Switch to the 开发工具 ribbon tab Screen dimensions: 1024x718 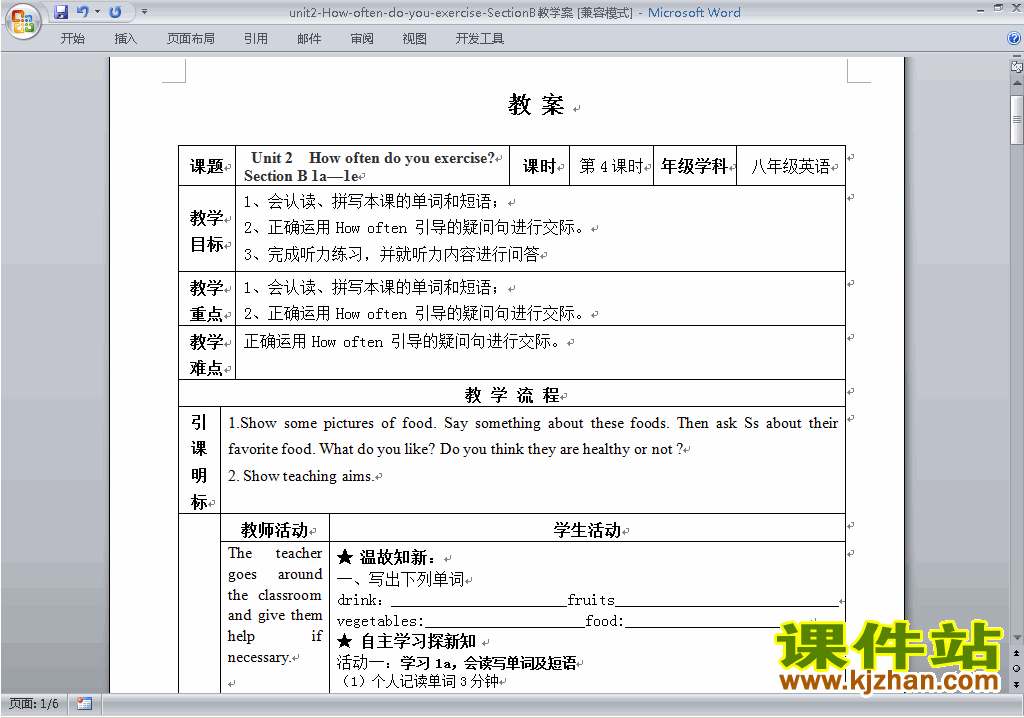pos(479,39)
